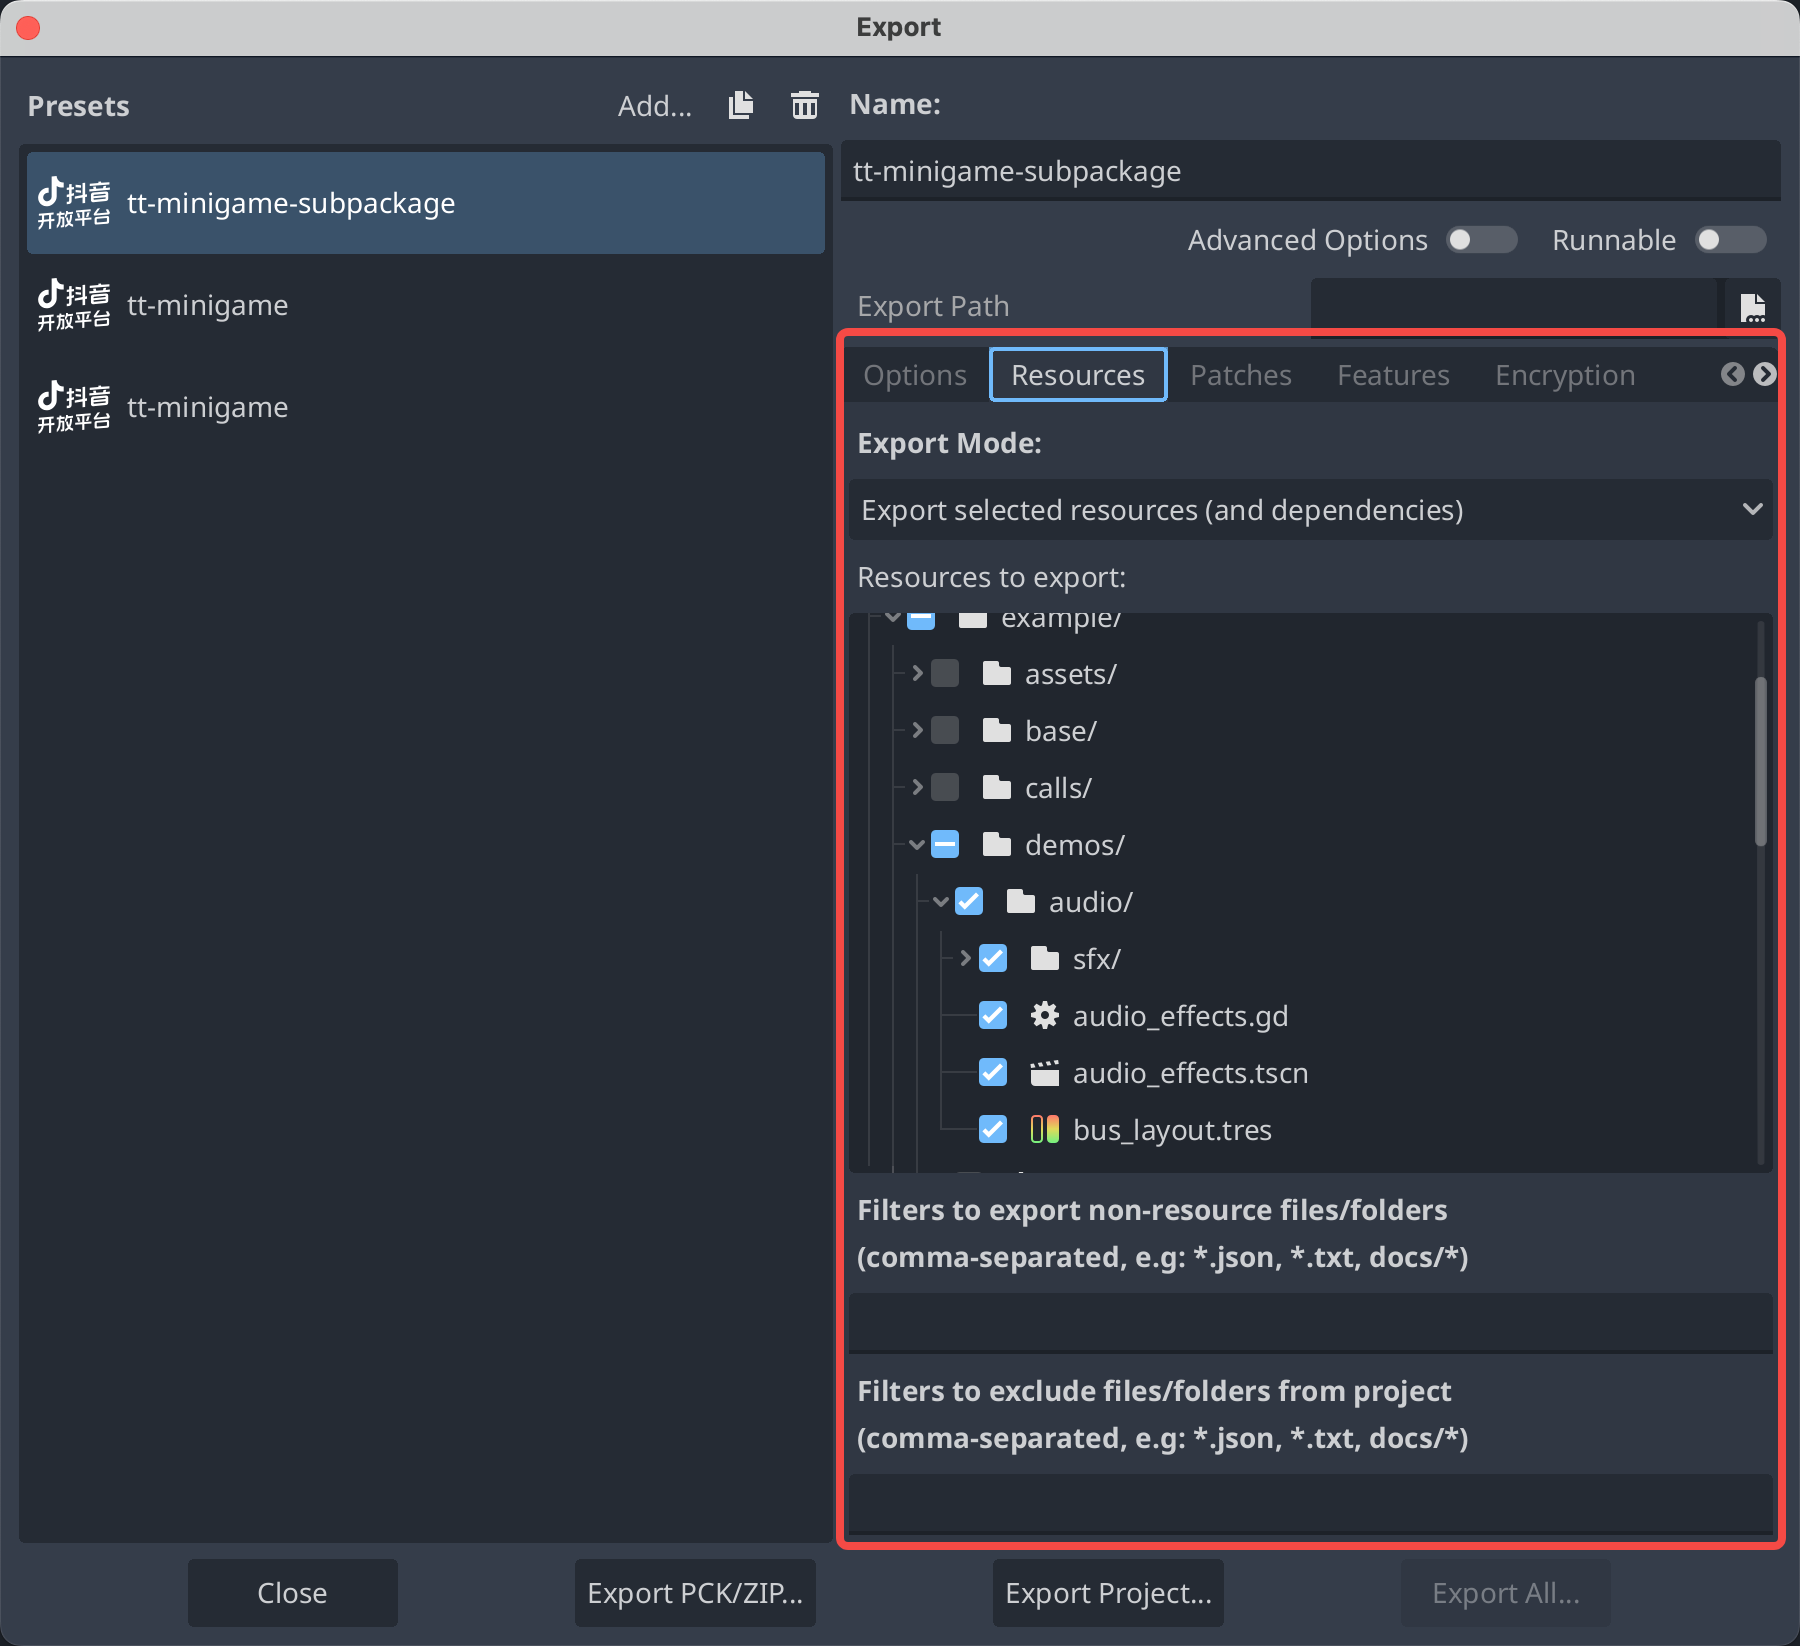Check the assets/ folder checkbox

pyautogui.click(x=945, y=674)
